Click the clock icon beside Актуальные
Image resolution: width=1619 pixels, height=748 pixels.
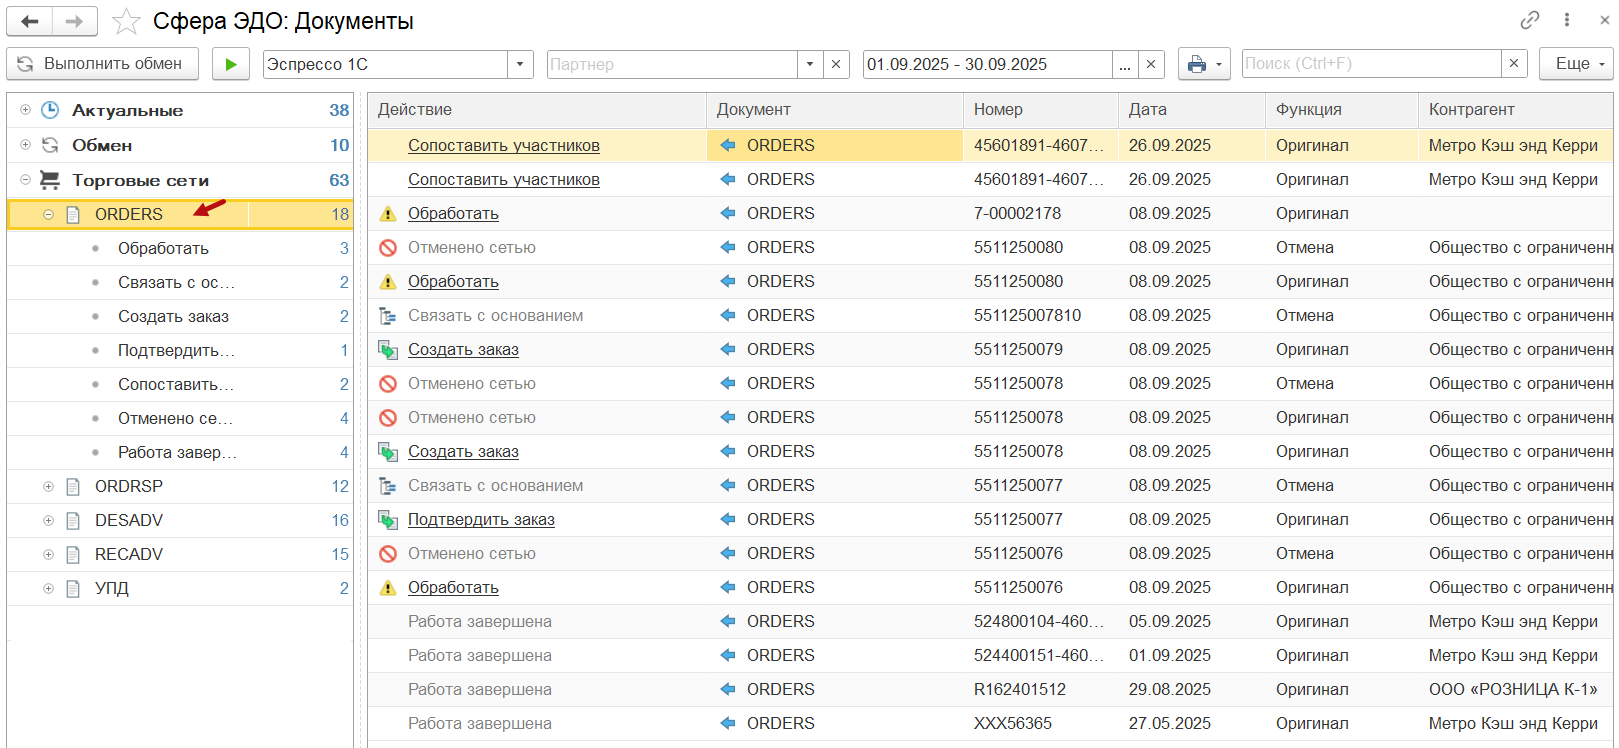(50, 110)
